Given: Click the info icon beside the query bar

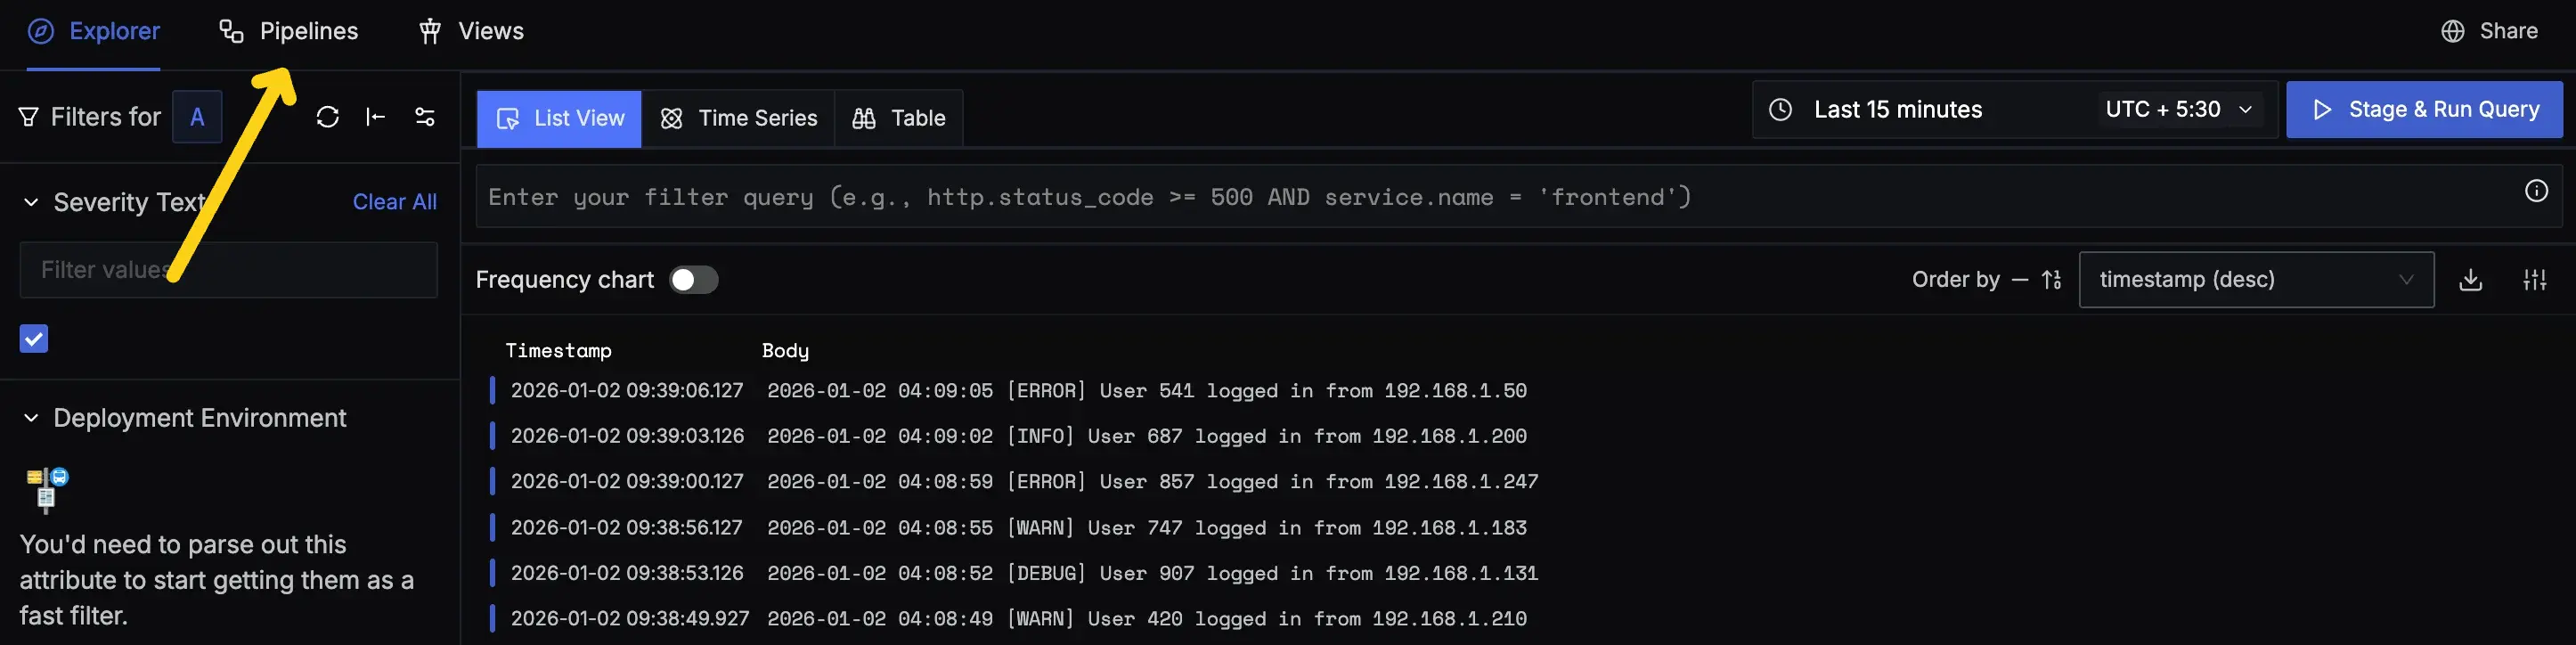Looking at the screenshot, I should pyautogui.click(x=2537, y=190).
